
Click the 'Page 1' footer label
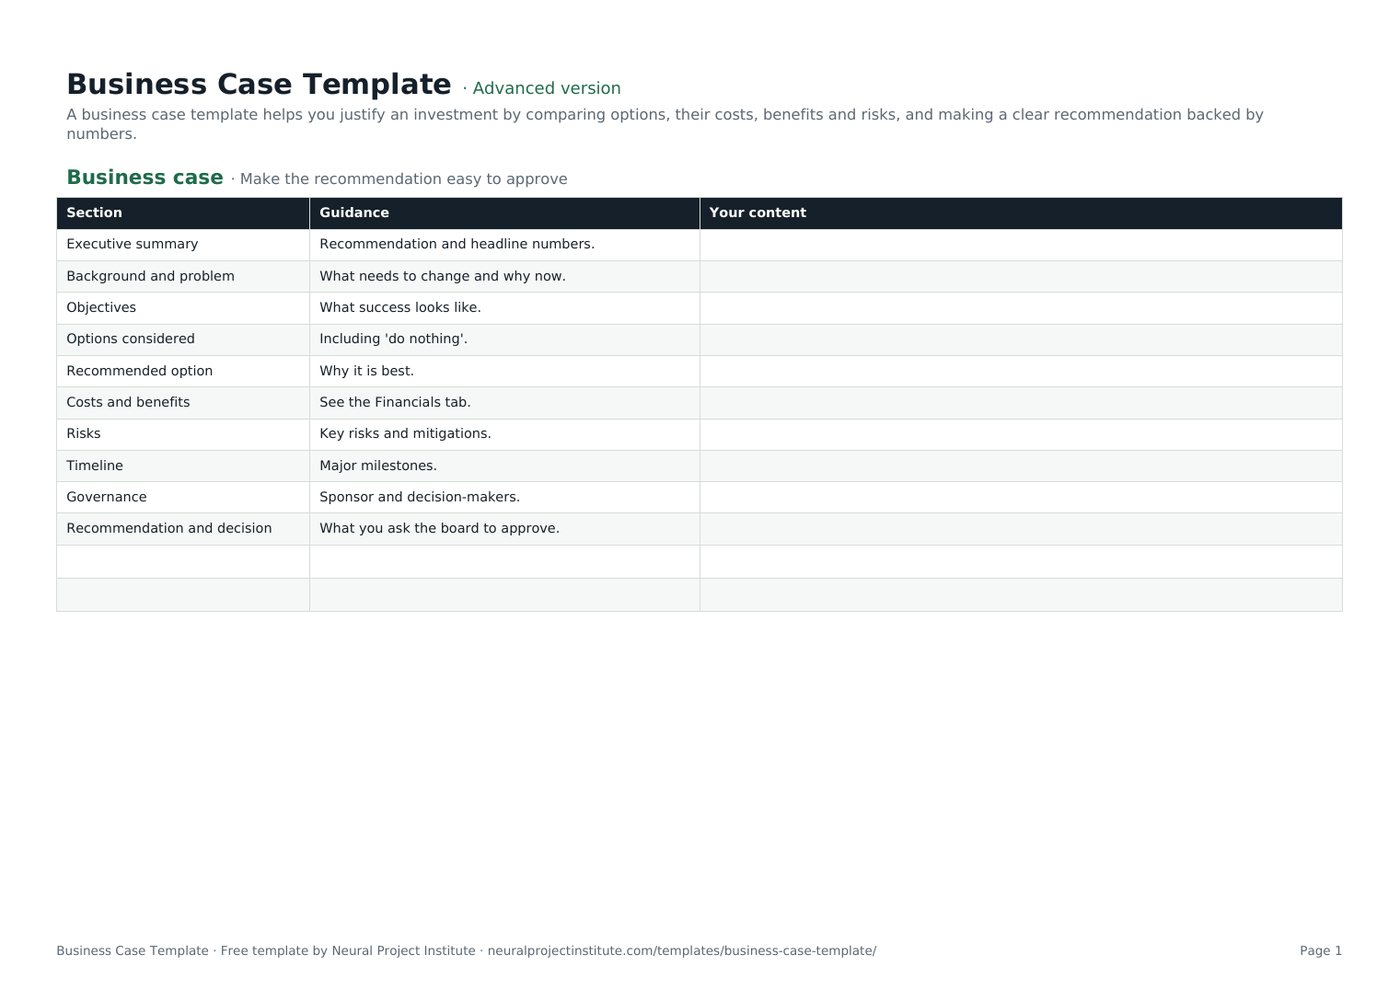pyautogui.click(x=1321, y=951)
